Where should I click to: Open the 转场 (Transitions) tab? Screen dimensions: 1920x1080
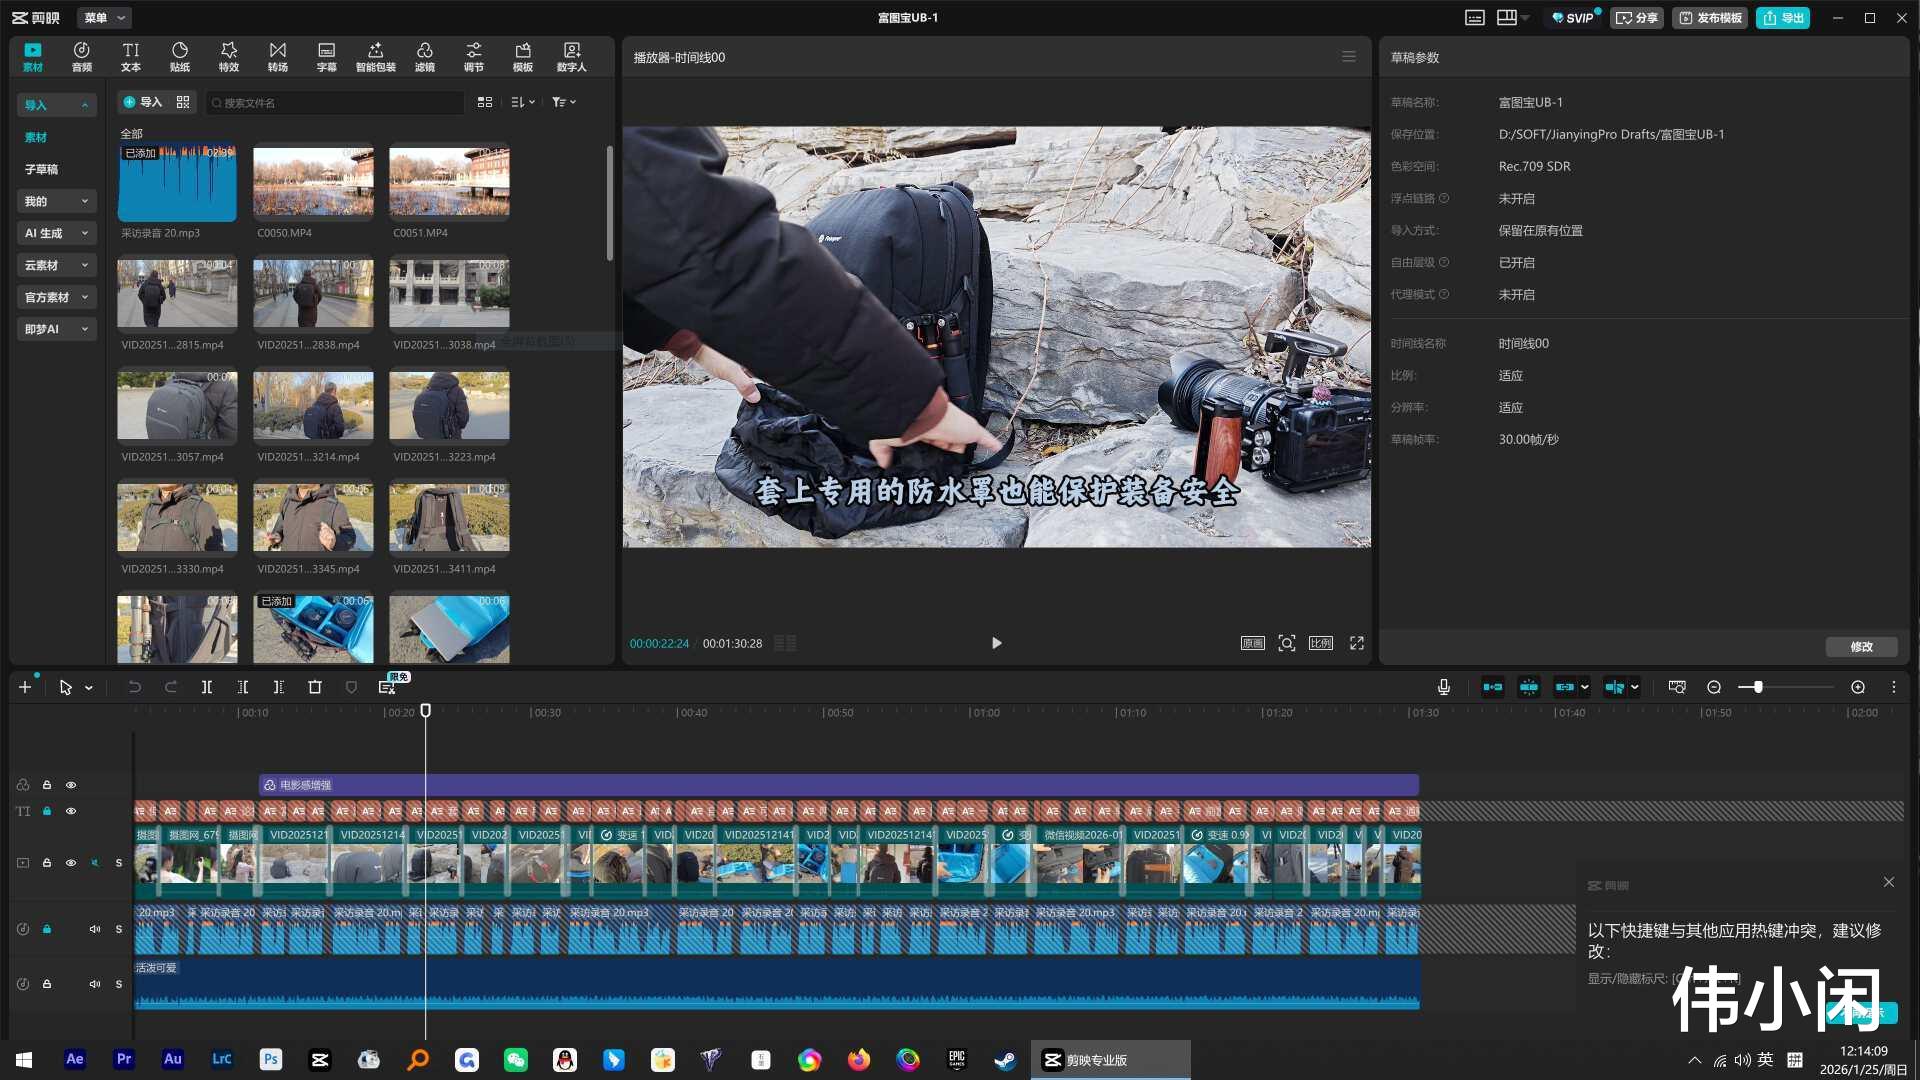point(277,56)
